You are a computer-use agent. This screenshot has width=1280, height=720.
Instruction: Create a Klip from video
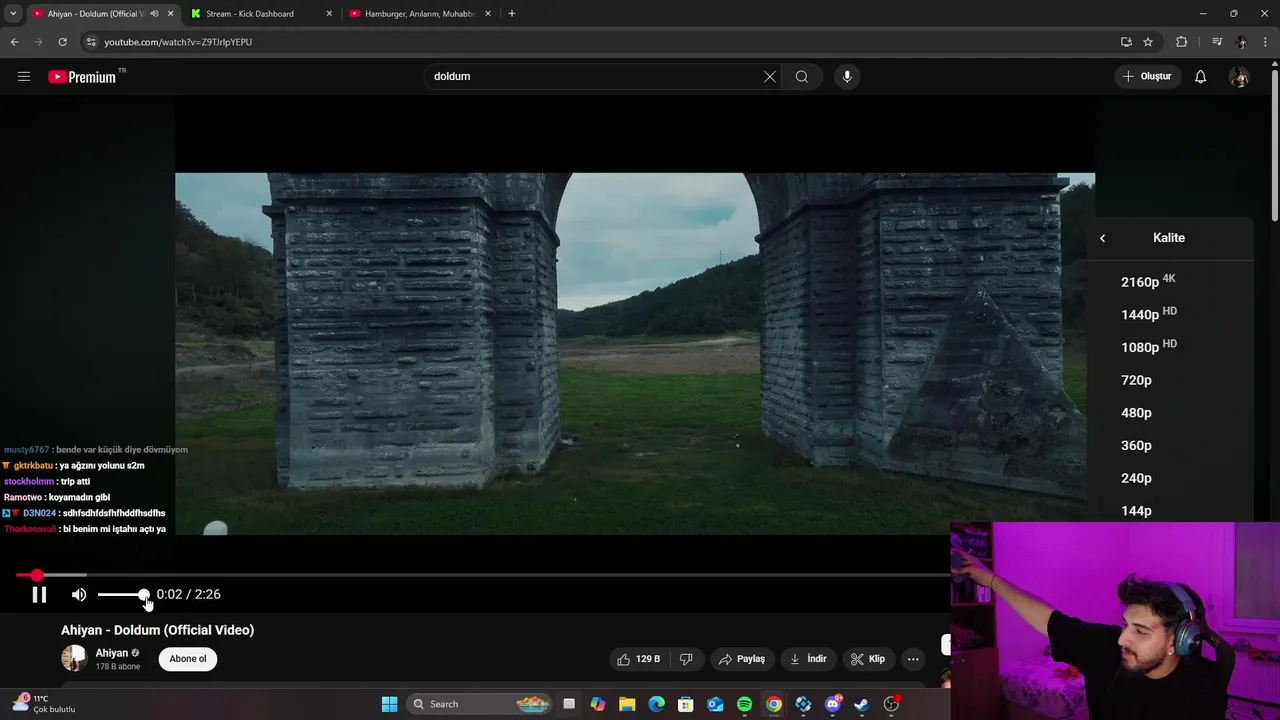[868, 659]
